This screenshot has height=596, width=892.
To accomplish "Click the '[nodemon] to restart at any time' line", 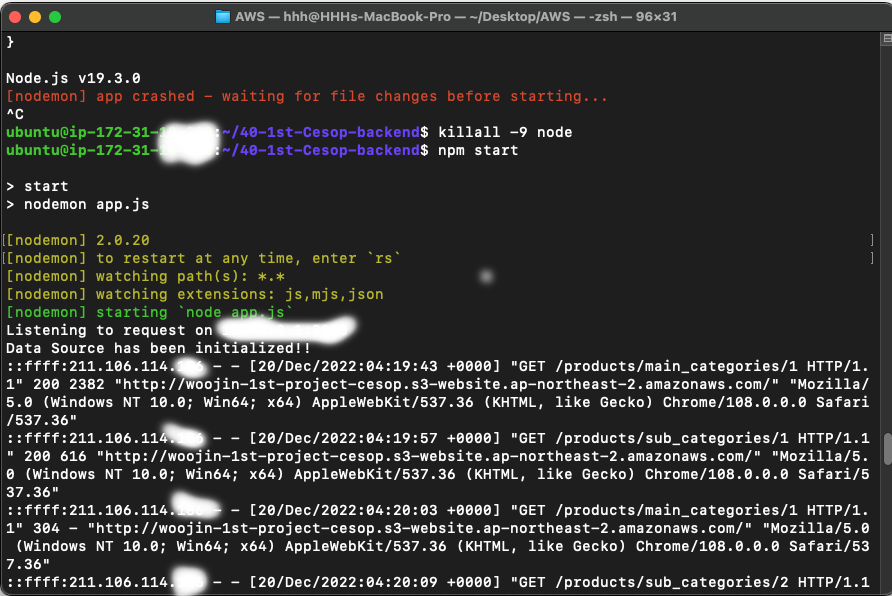I will pos(203,258).
